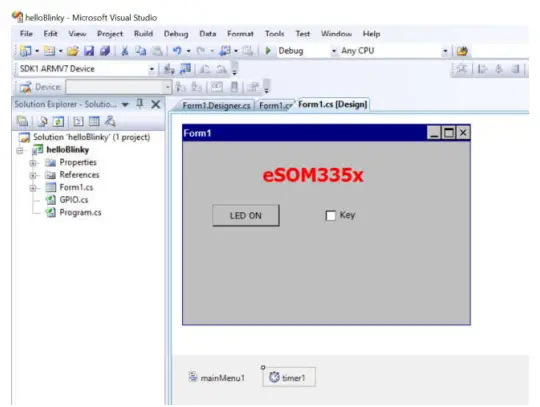540x407 pixels.
Task: Select the Program.cs file in Solution Explorer
Action: [x=80, y=212]
